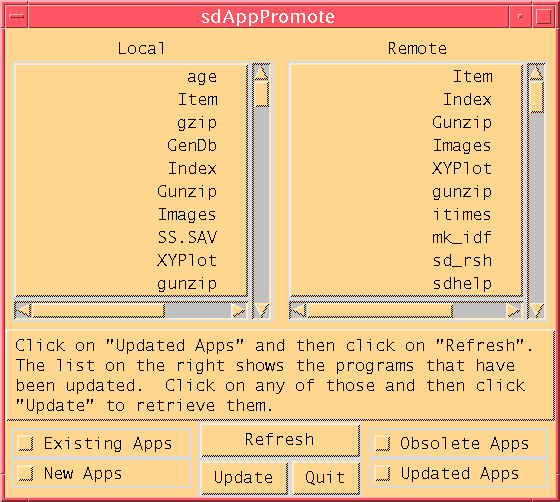This screenshot has width=560, height=502.
Task: Click the down arrow of the Remote list scrollbar
Action: pos(536,310)
